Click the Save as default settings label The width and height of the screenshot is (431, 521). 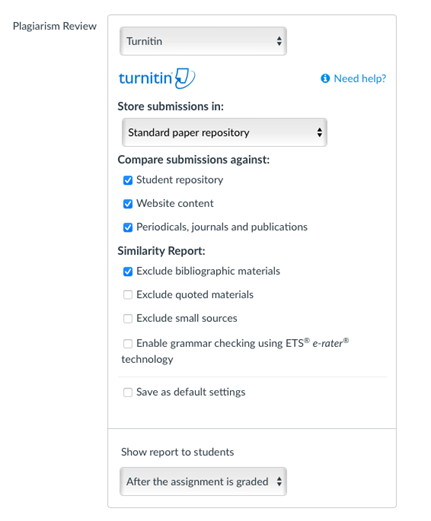click(191, 392)
